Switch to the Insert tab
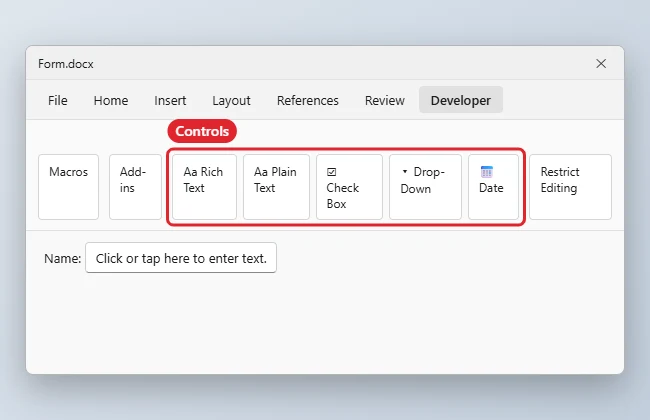This screenshot has width=650, height=420. pyautogui.click(x=170, y=100)
